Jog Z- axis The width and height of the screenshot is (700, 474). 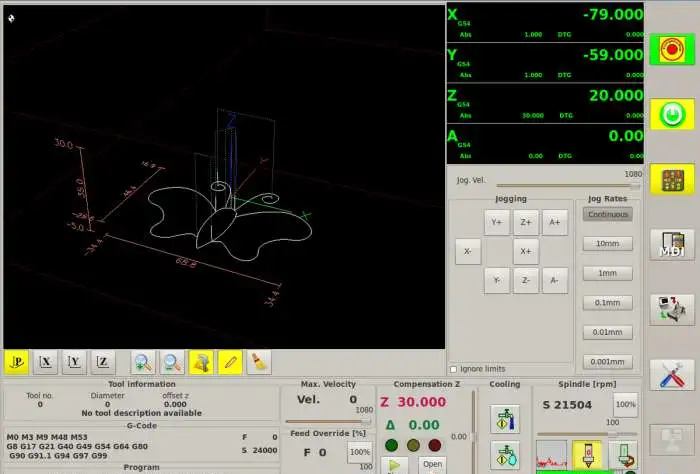pos(526,280)
